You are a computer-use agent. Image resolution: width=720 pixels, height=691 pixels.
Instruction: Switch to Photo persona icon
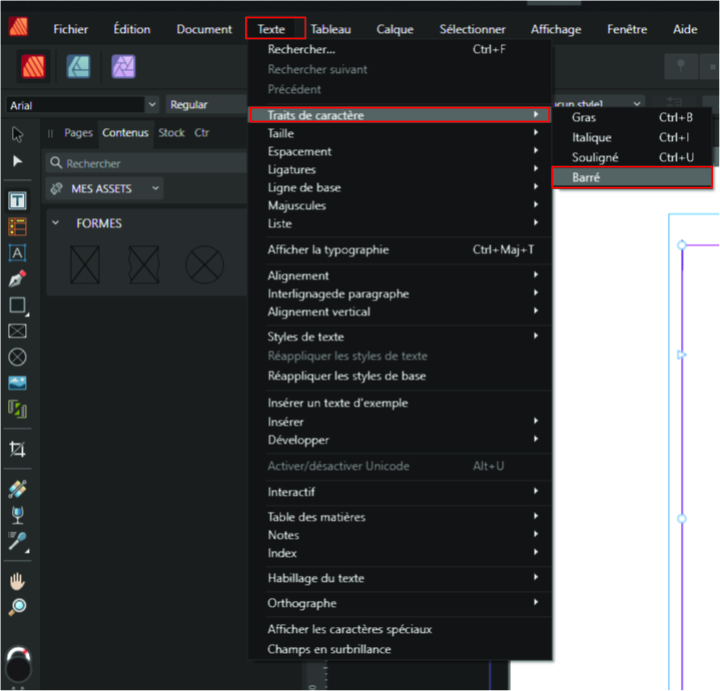tap(124, 67)
